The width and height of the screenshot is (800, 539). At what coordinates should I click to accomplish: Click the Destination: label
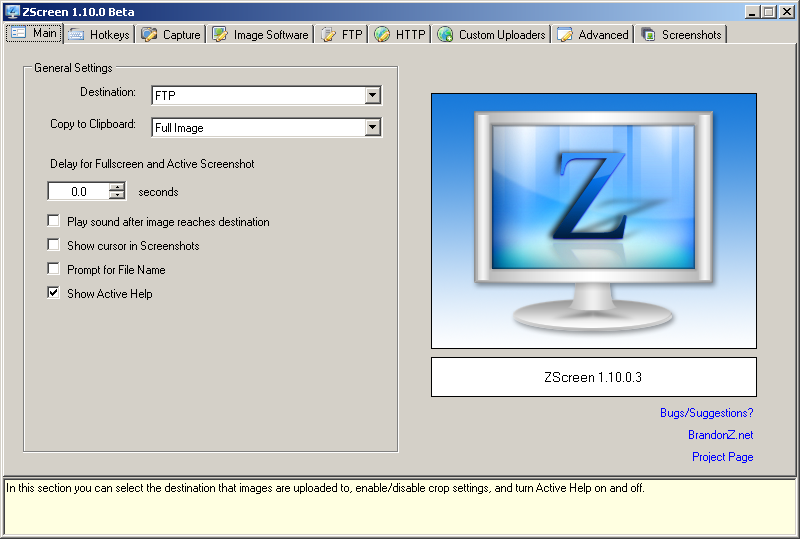coord(108,92)
